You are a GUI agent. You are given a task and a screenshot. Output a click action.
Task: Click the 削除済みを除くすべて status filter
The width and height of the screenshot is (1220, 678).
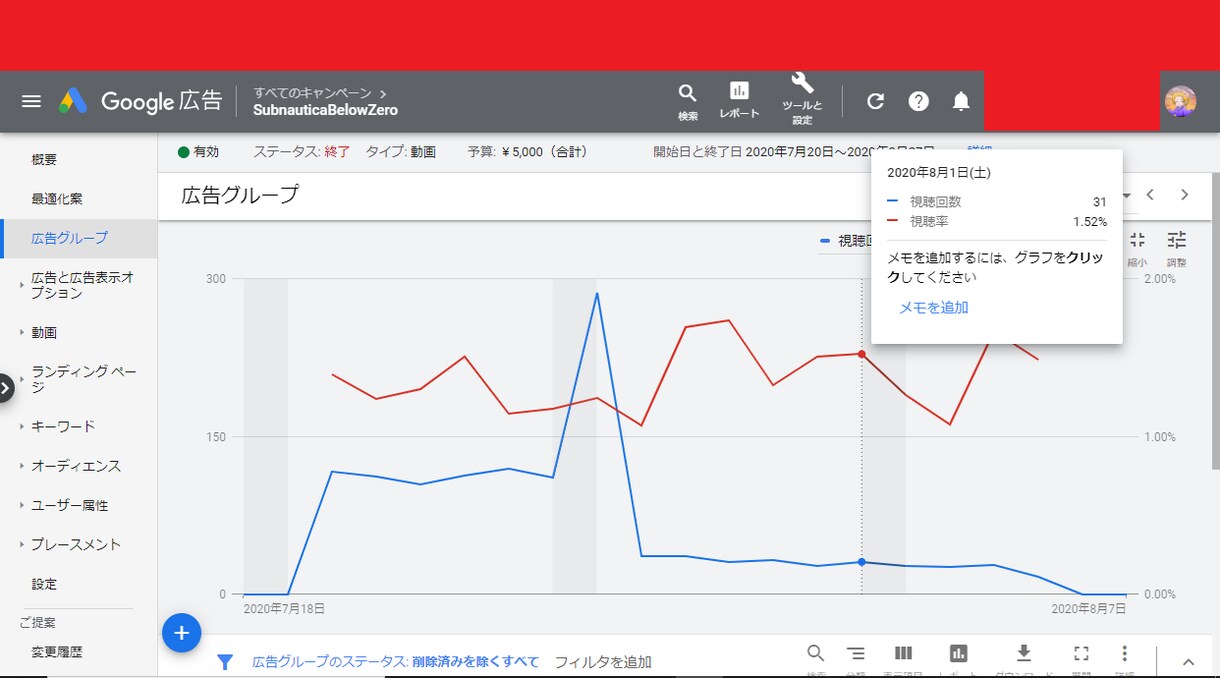click(475, 662)
